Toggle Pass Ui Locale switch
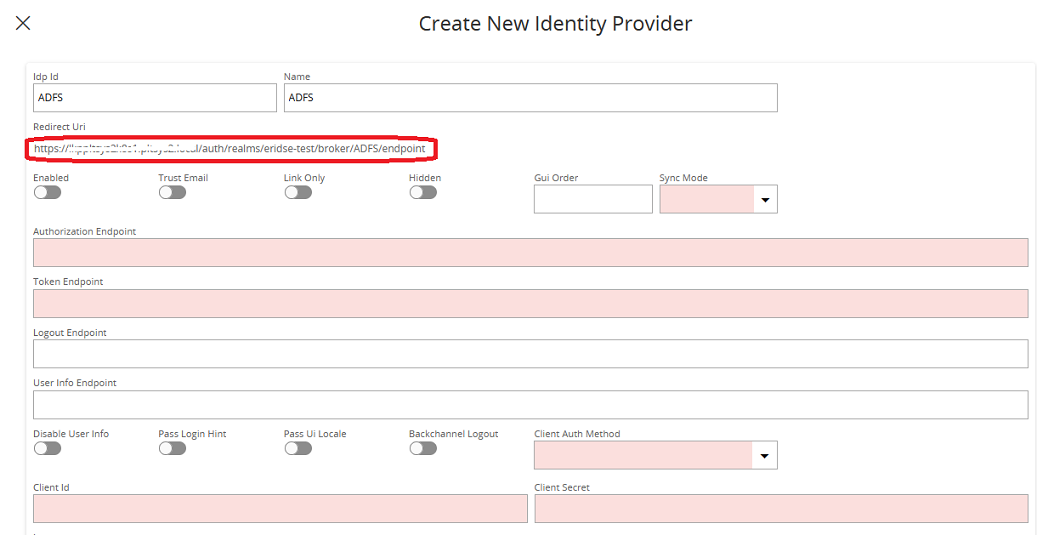Screen dimensions: 1037x535 (298, 448)
